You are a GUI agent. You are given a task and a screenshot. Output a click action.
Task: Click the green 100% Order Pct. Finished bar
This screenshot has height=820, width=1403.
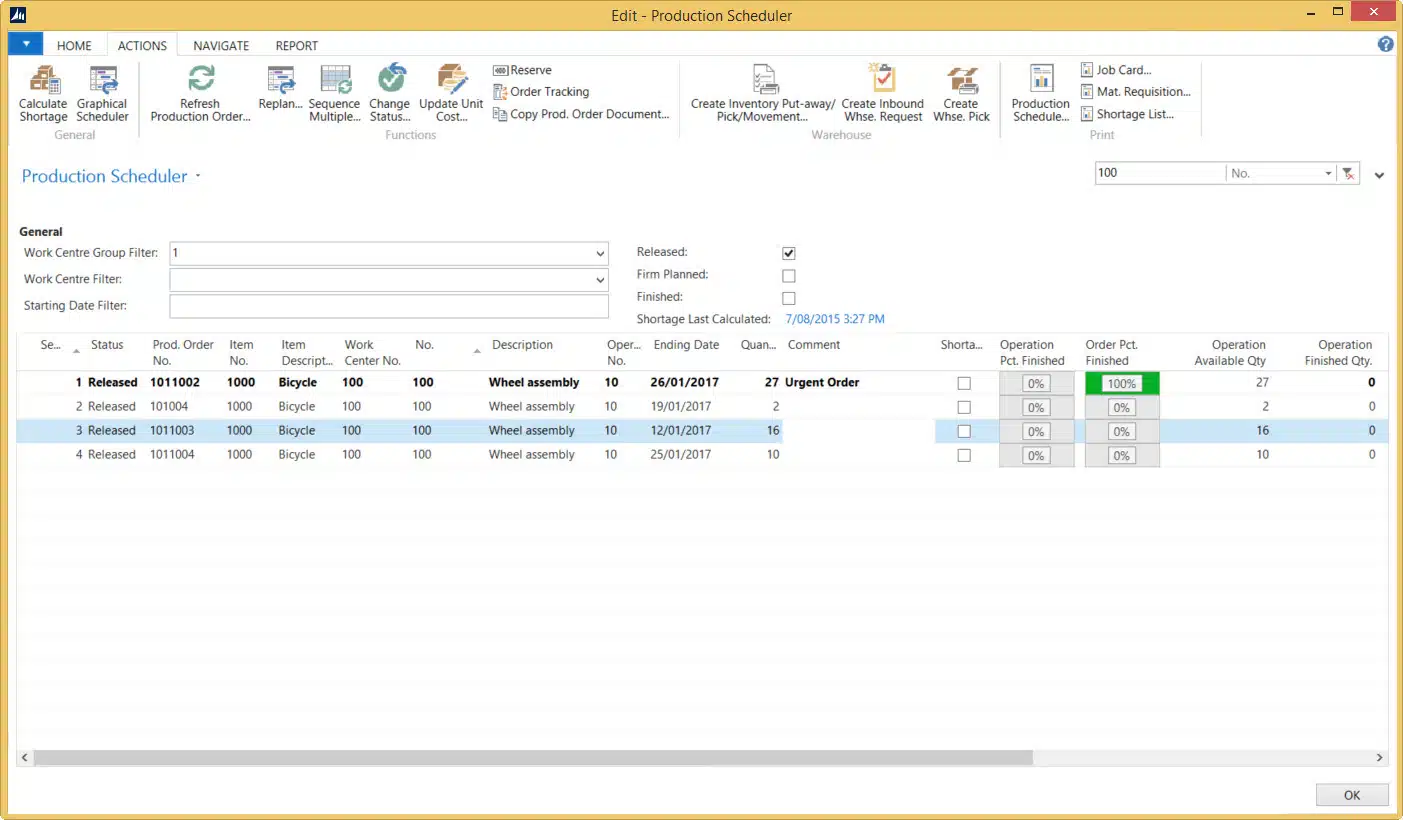(1122, 383)
